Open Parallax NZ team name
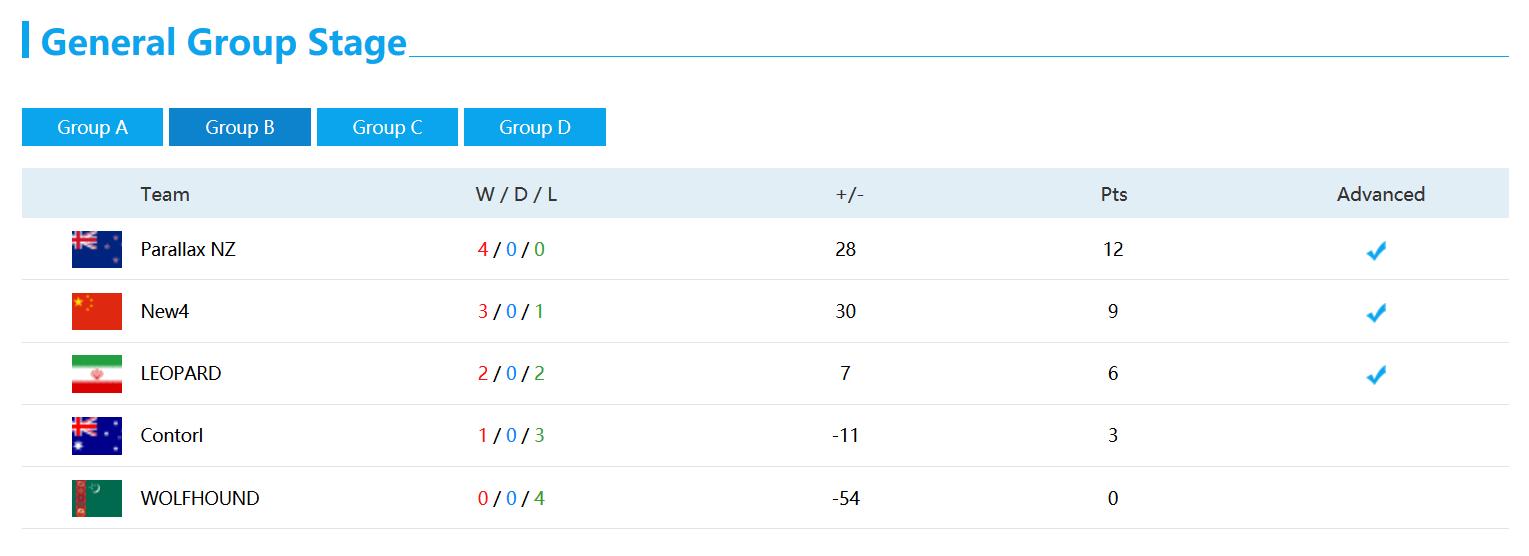Viewport: 1529px width, 556px height. [x=188, y=249]
